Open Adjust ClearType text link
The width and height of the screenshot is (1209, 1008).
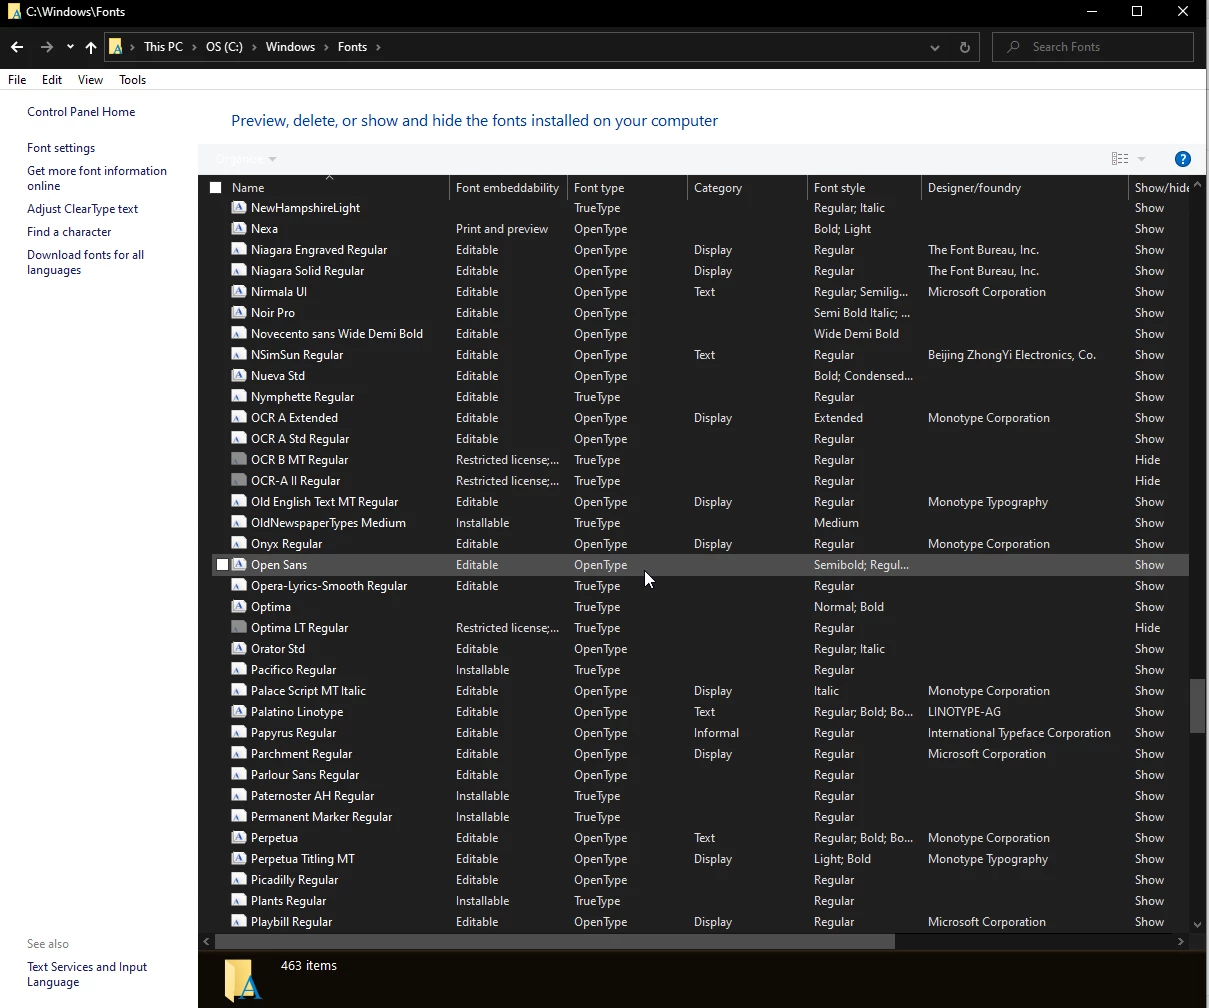(82, 209)
